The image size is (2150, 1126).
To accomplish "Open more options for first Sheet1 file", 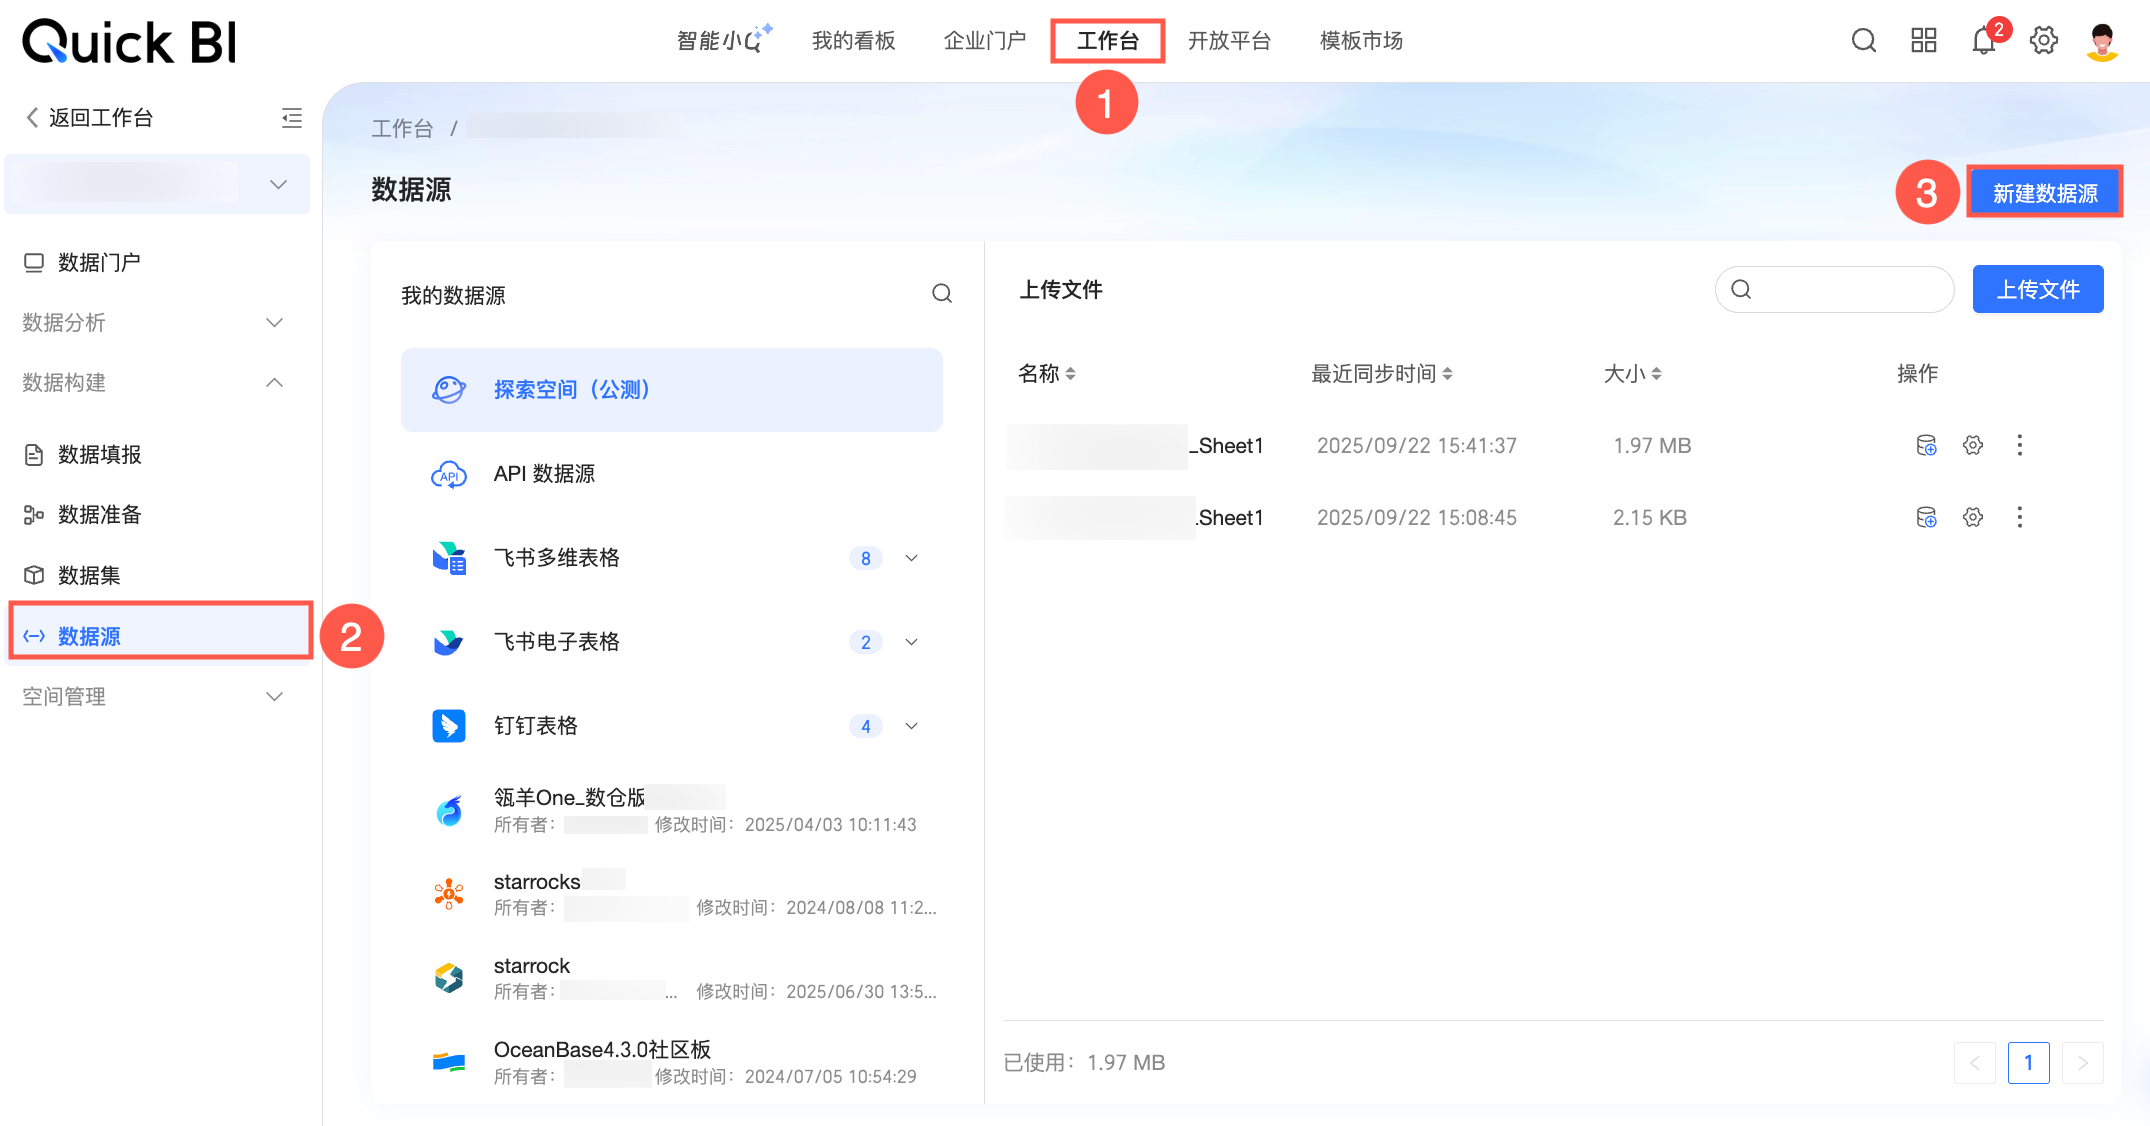I will (x=2019, y=445).
